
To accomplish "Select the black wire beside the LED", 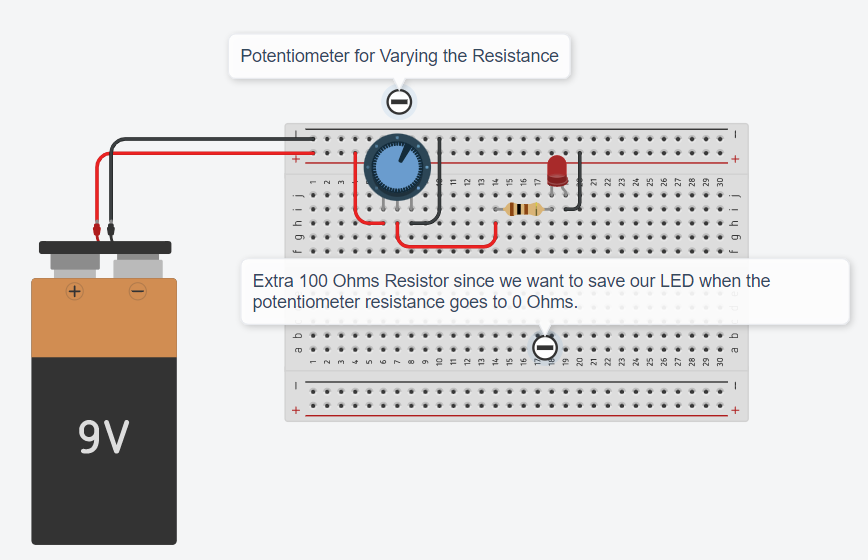I will coord(579,183).
